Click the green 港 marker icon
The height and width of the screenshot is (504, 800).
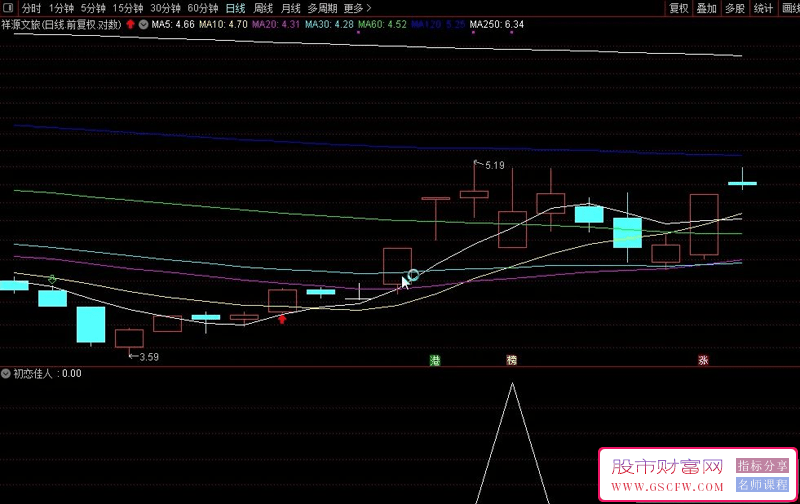(x=435, y=361)
